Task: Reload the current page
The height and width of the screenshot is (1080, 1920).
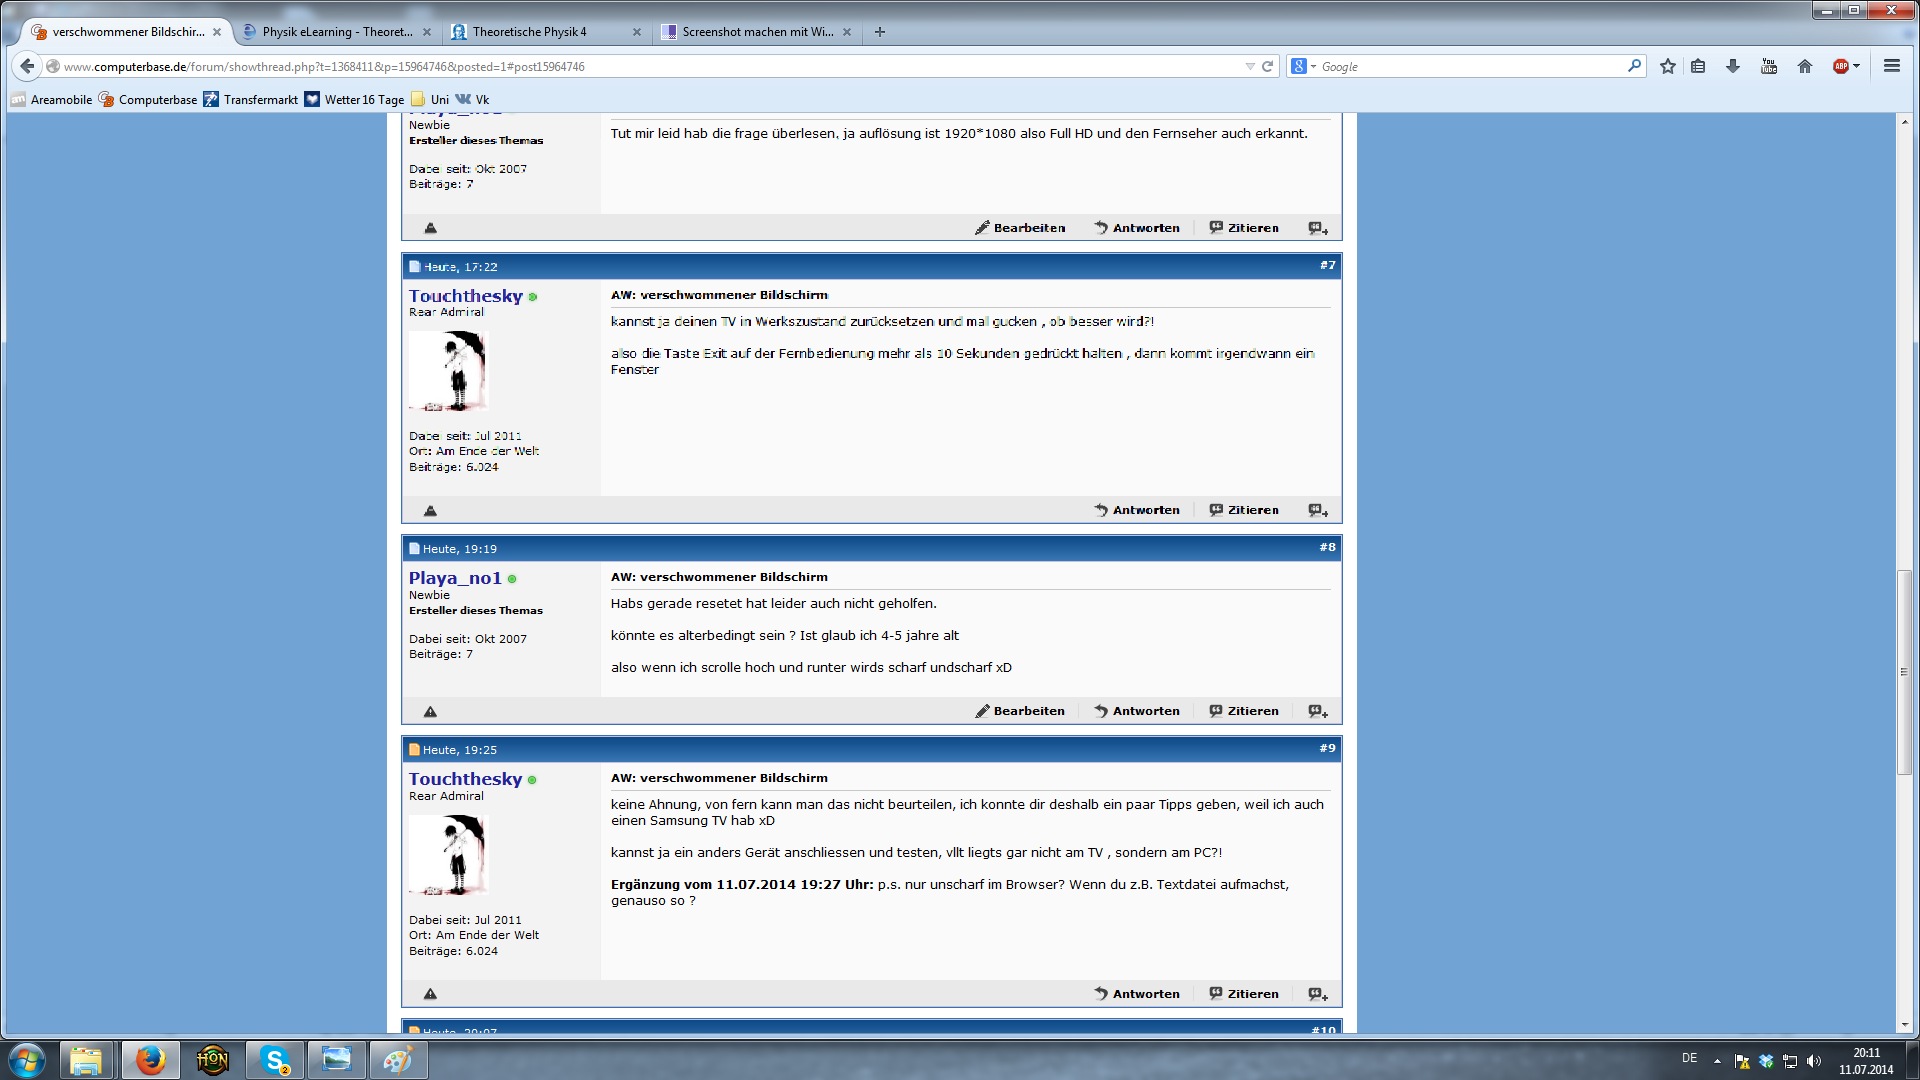Action: (x=1267, y=66)
